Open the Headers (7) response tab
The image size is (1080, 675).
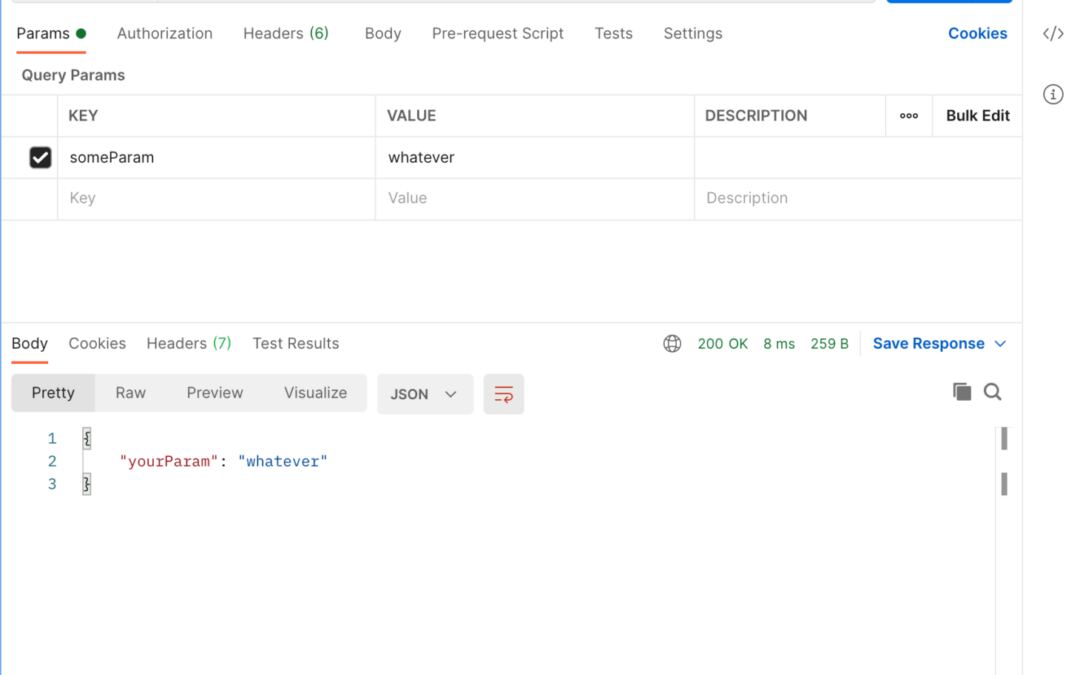pos(188,342)
